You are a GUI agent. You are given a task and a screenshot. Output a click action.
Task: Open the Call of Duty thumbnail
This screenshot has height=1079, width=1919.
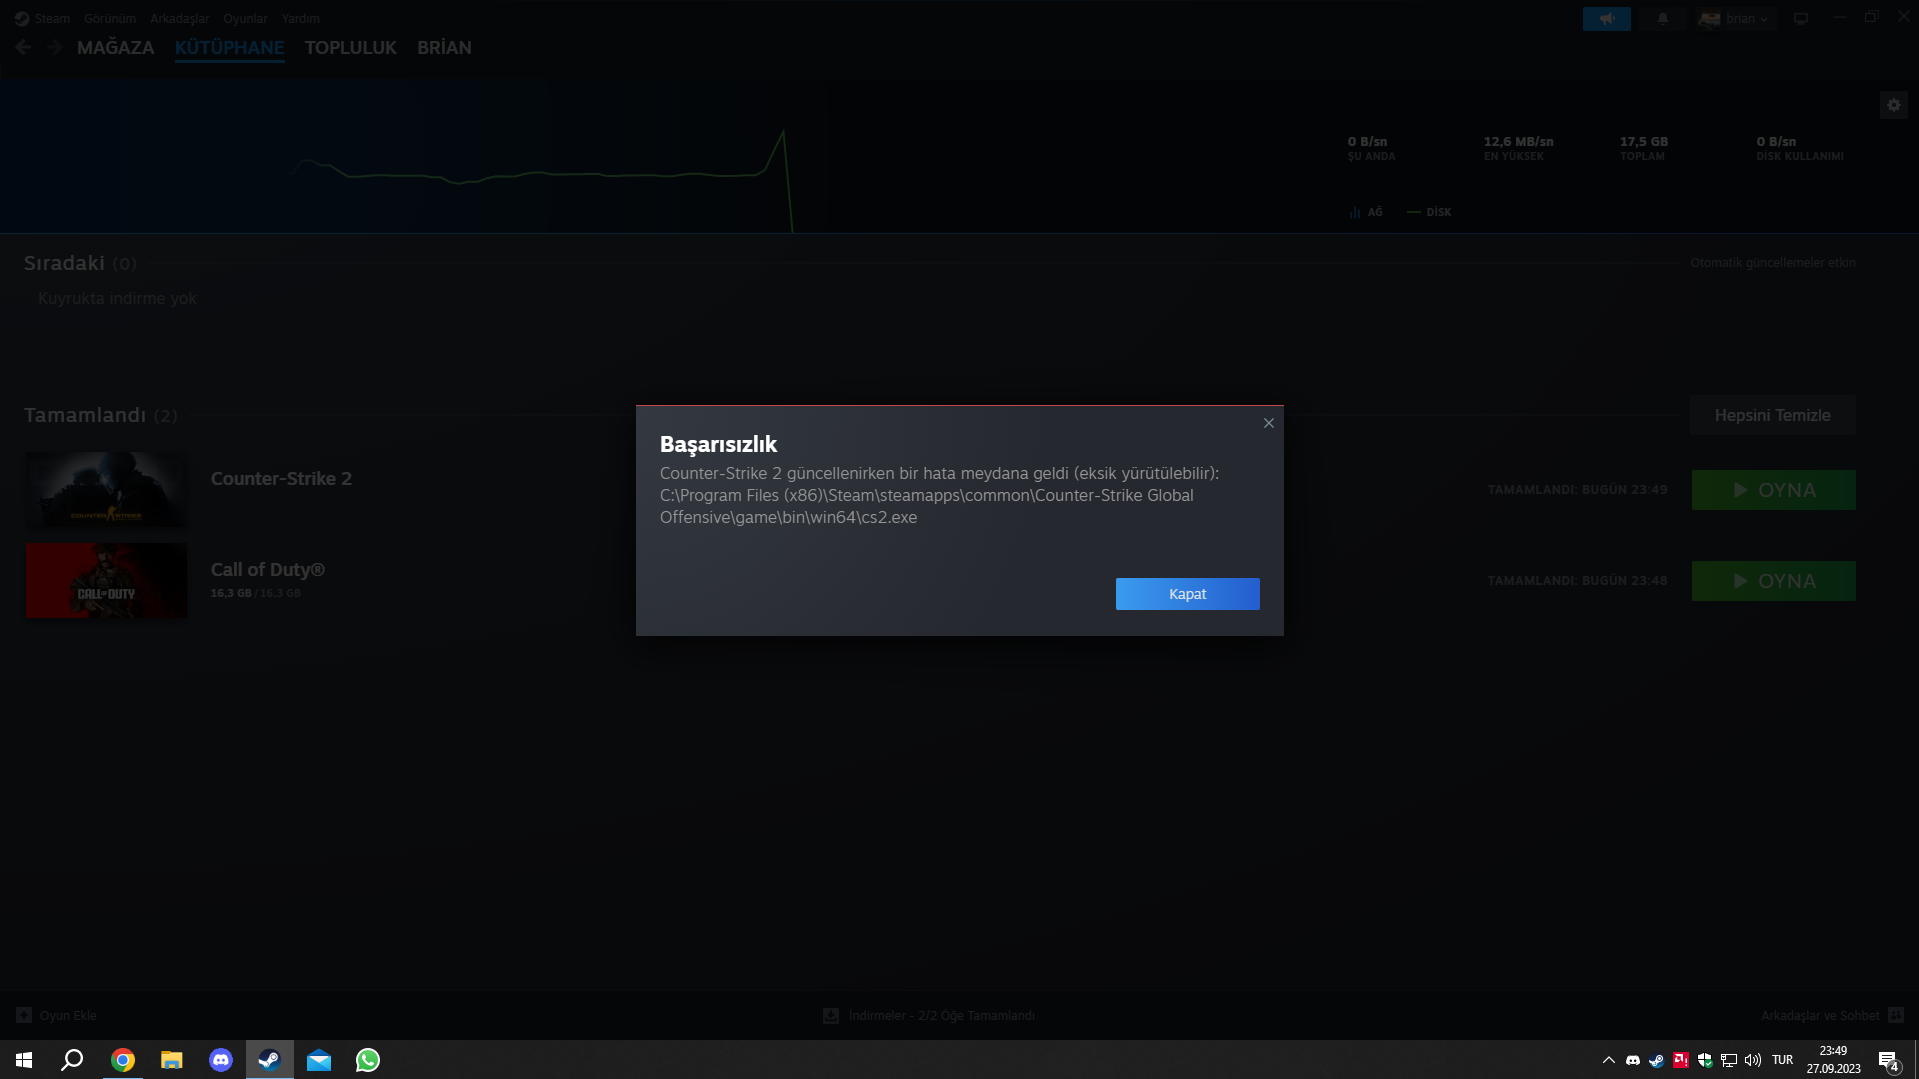106,581
